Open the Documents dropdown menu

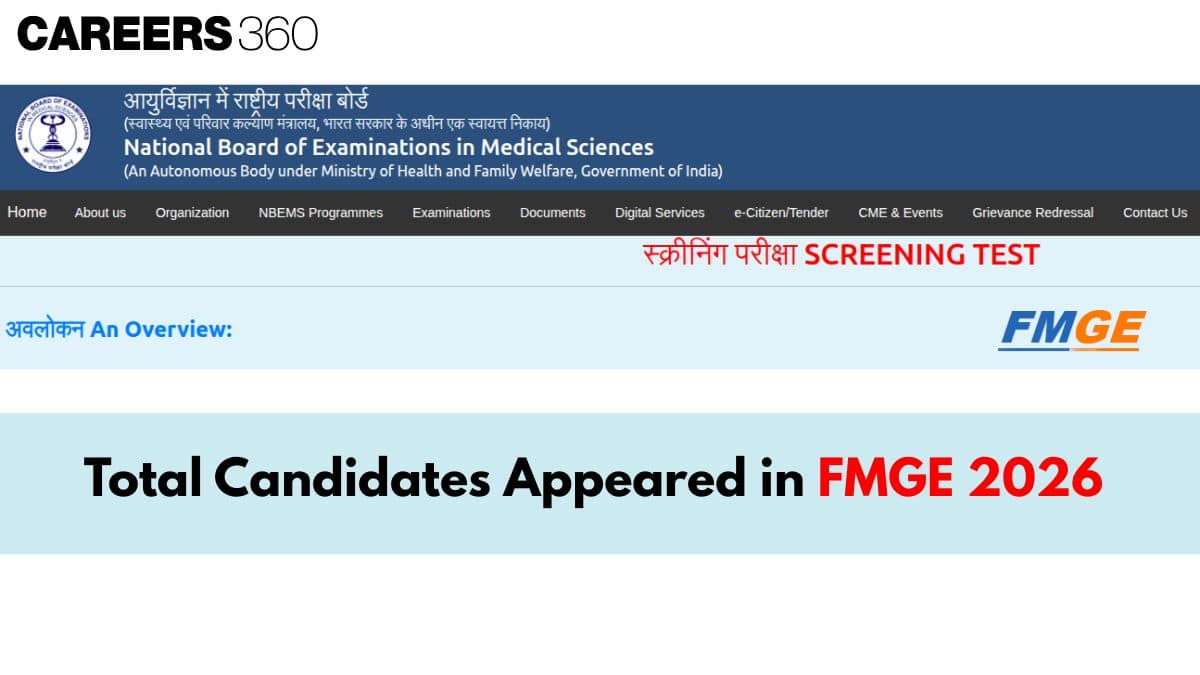pyautogui.click(x=552, y=213)
